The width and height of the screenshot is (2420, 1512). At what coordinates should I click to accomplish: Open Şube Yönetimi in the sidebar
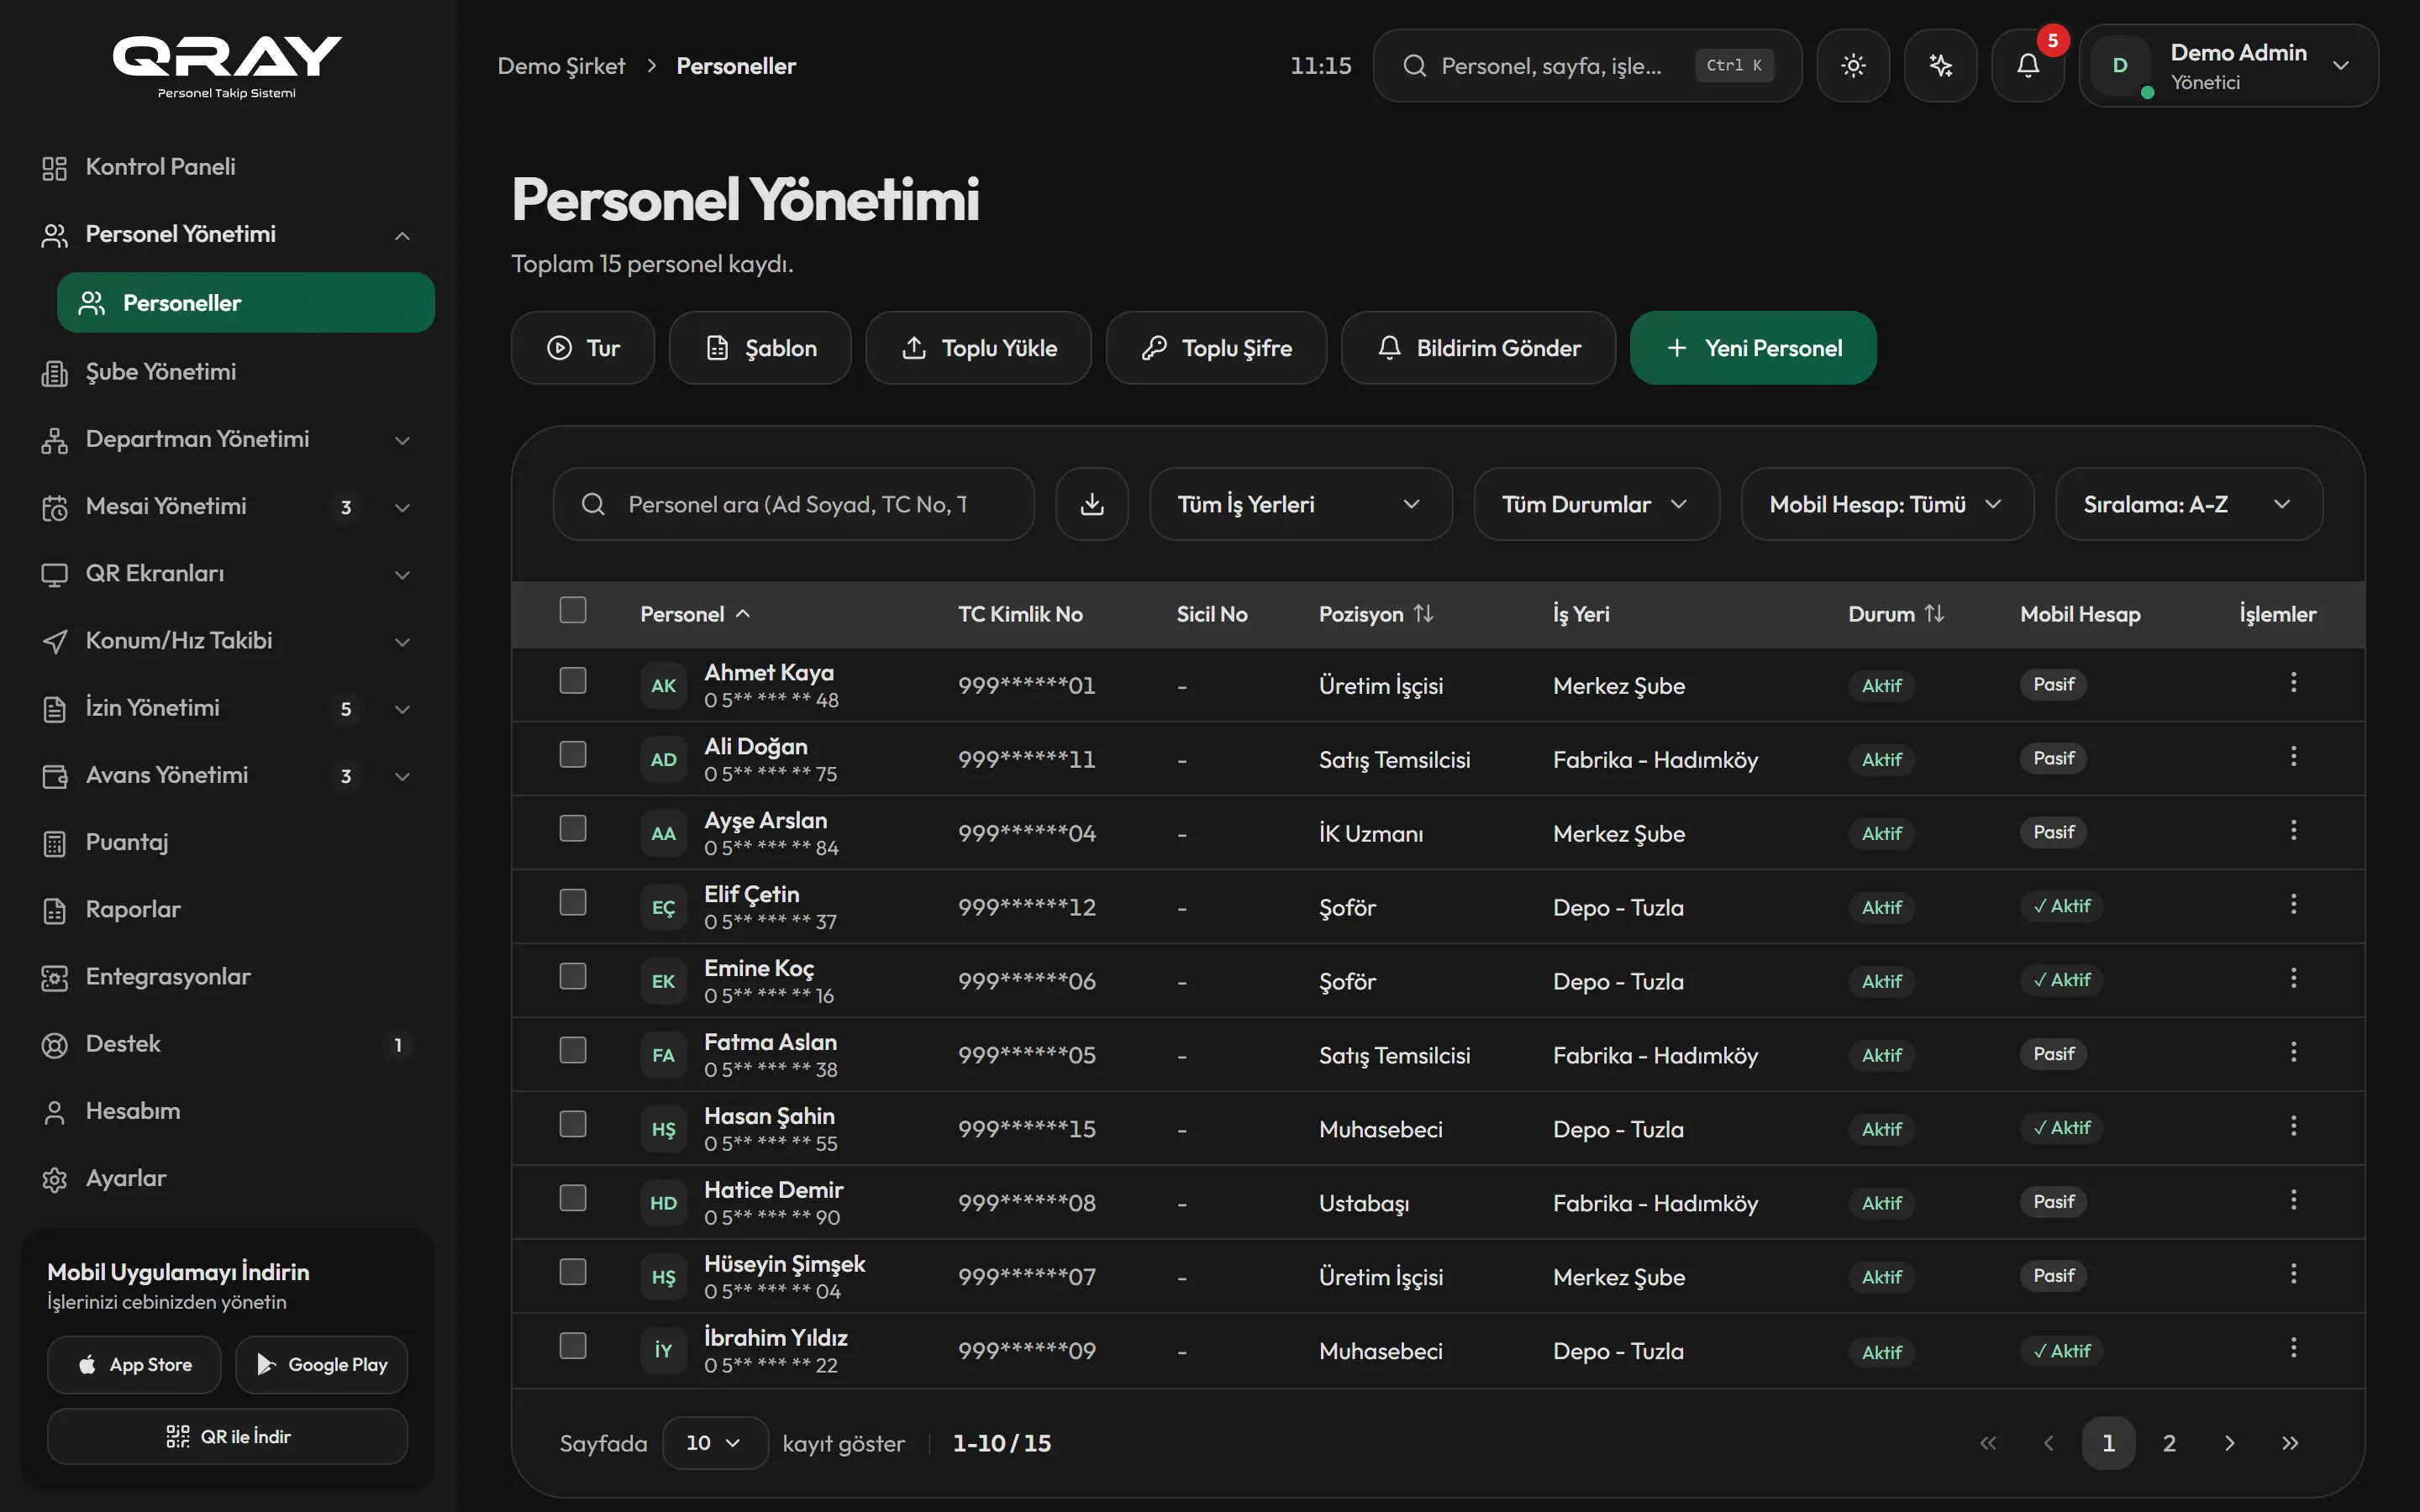[228, 372]
